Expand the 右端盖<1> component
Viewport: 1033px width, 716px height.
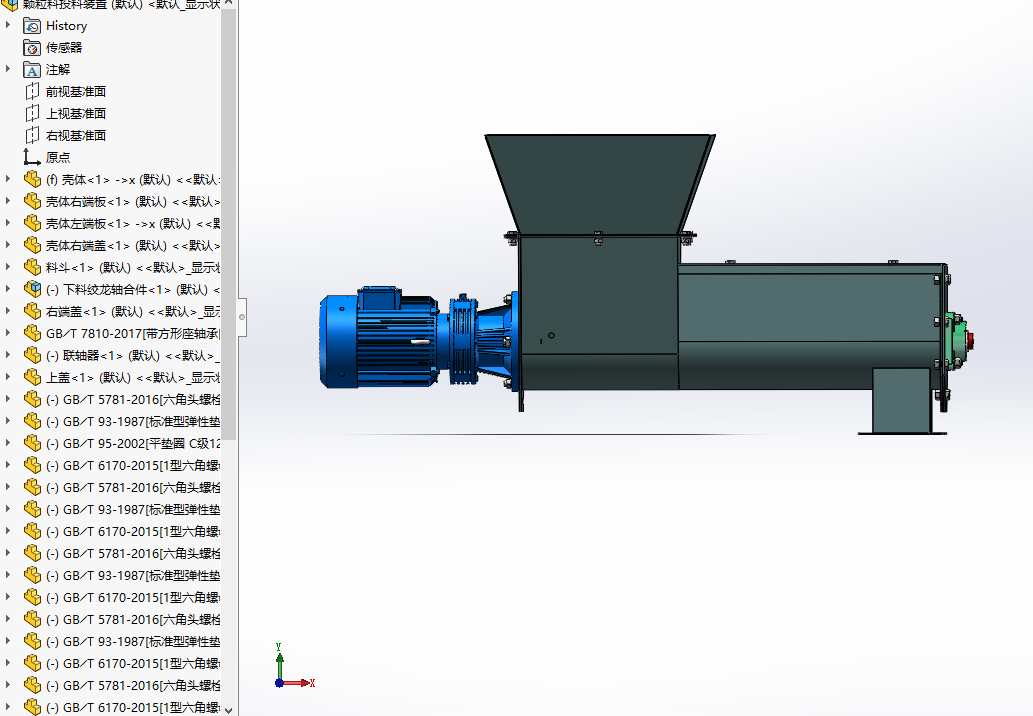pyautogui.click(x=8, y=311)
